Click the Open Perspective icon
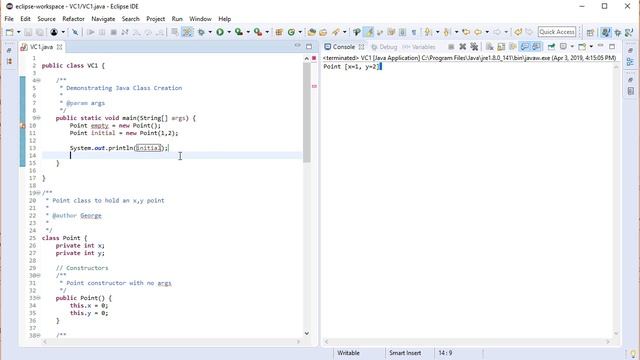Image resolution: width=640 pixels, height=360 pixels. (x=590, y=32)
